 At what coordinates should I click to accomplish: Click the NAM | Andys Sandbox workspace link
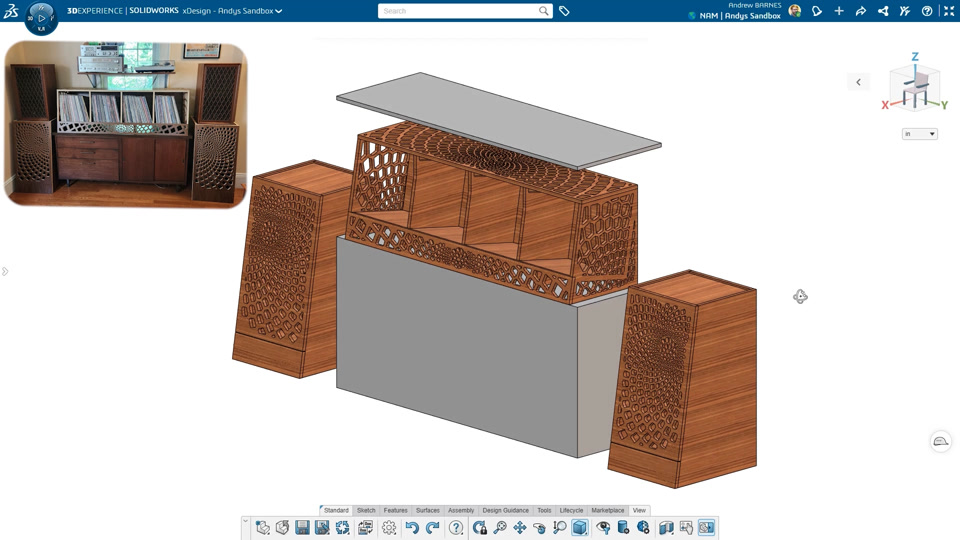pyautogui.click(x=739, y=16)
